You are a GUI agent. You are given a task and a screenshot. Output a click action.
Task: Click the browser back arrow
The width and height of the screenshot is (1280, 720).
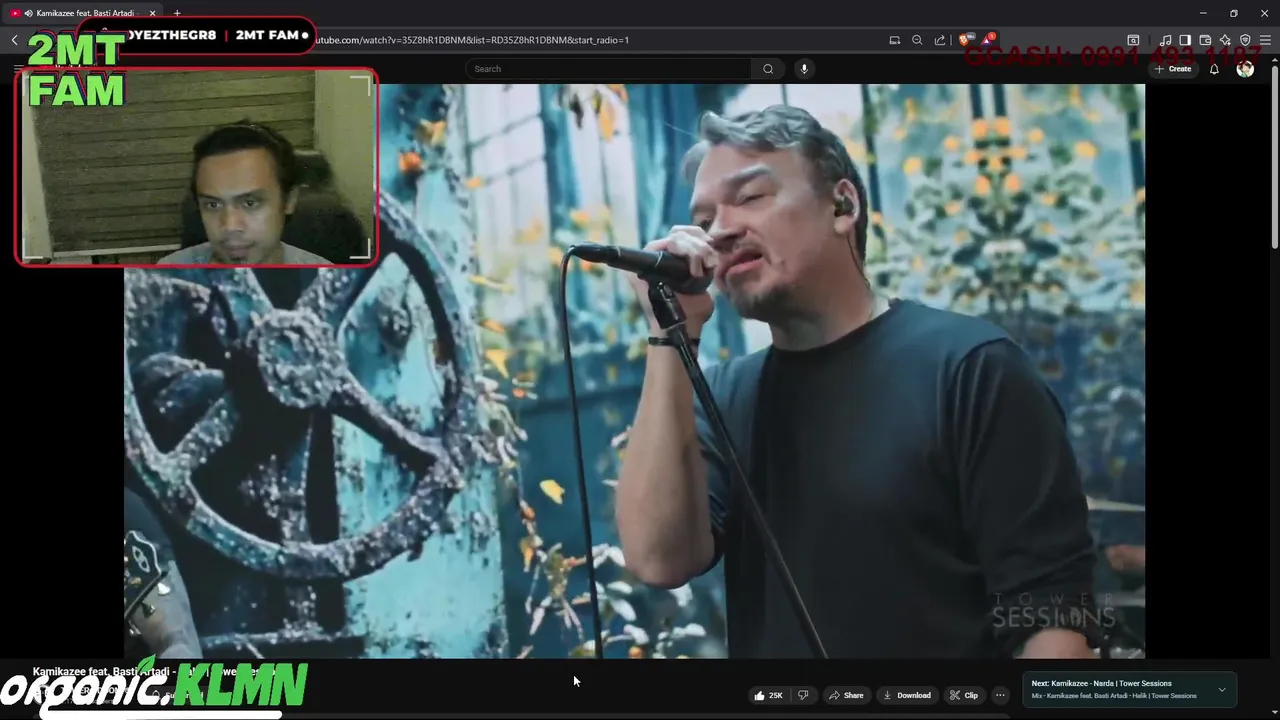coord(14,40)
